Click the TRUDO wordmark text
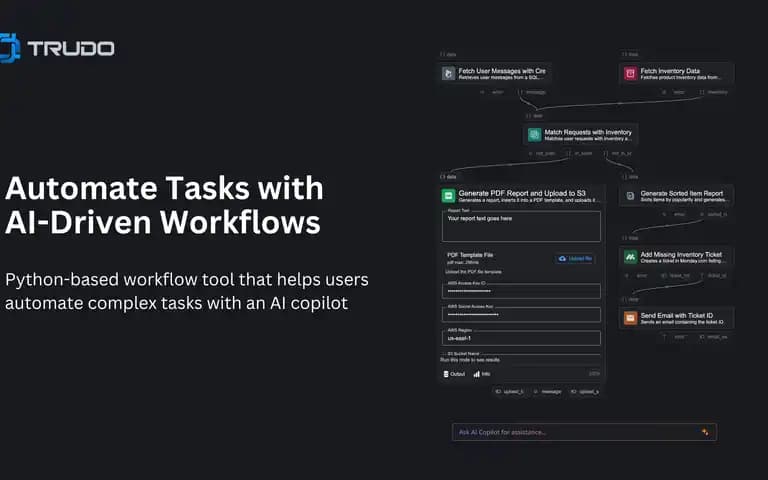Screen dimensions: 768x480 [x=71, y=48]
